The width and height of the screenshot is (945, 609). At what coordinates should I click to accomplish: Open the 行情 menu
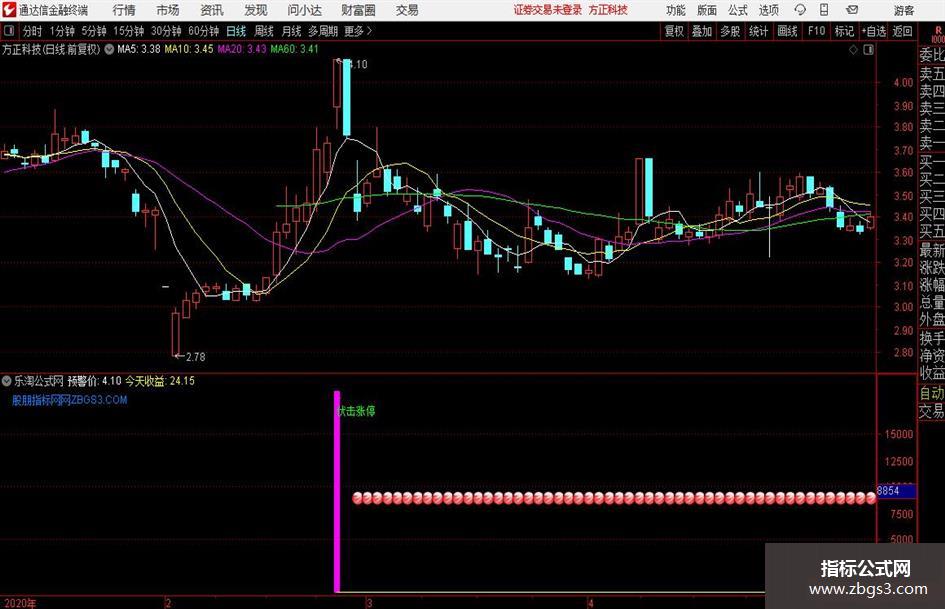[124, 10]
